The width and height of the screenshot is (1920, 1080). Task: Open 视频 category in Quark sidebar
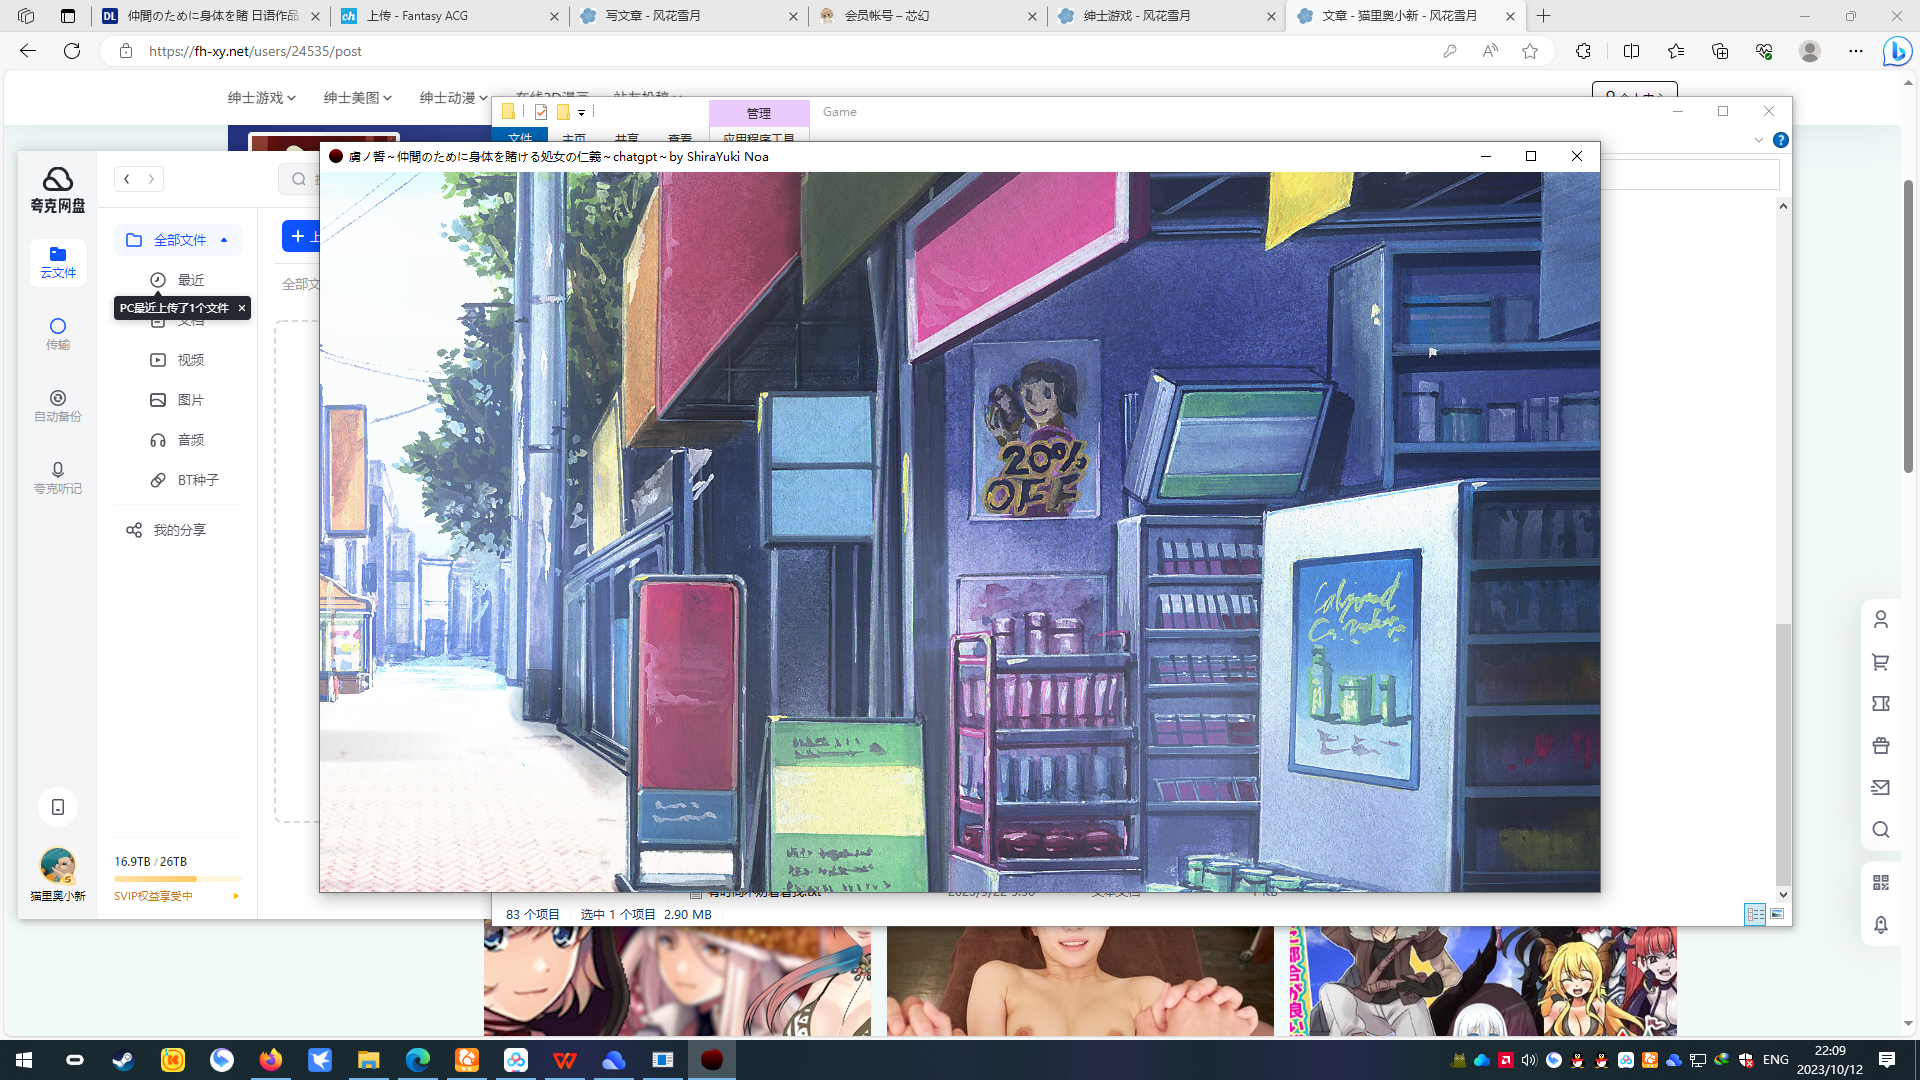click(x=190, y=360)
